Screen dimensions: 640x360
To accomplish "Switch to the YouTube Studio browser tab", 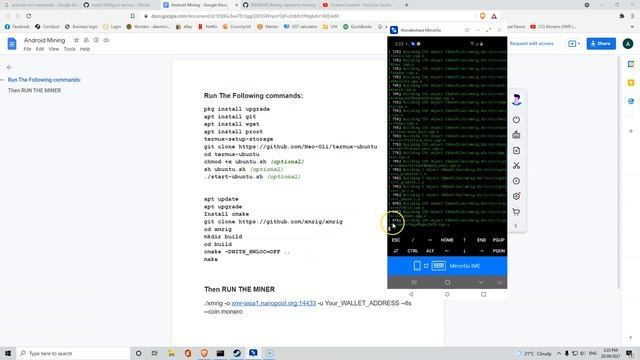I will click(x=360, y=5).
